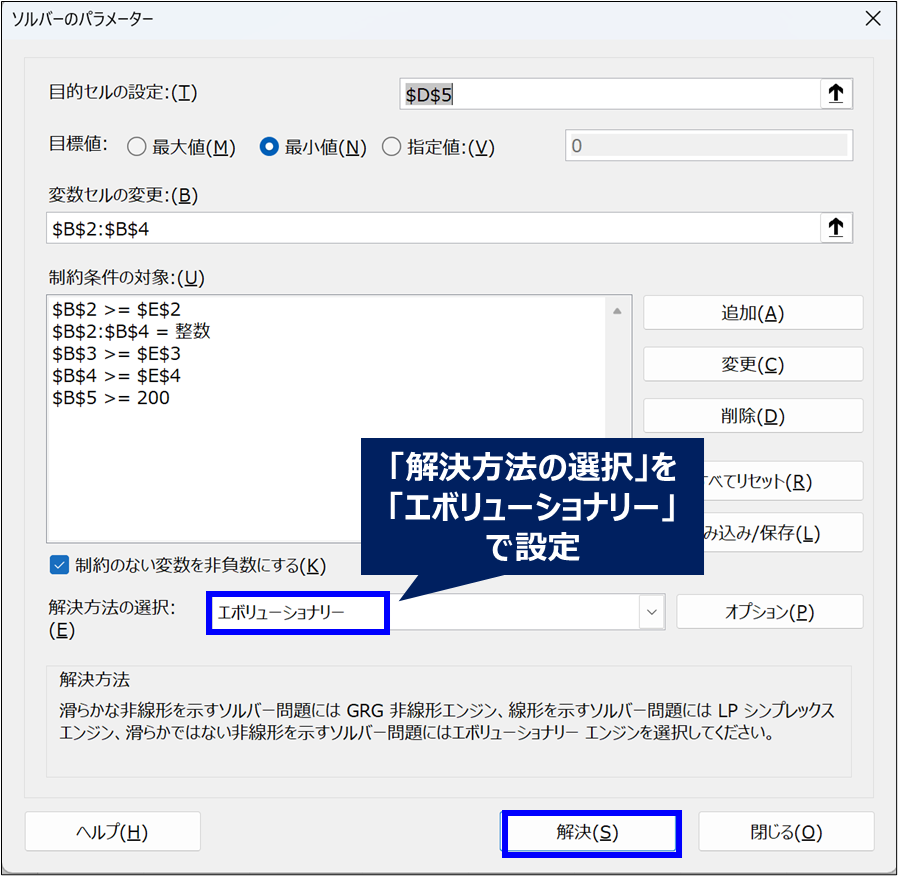The width and height of the screenshot is (898, 876).
Task: Click the 削除 (Delete) constraint button
Action: tap(752, 416)
